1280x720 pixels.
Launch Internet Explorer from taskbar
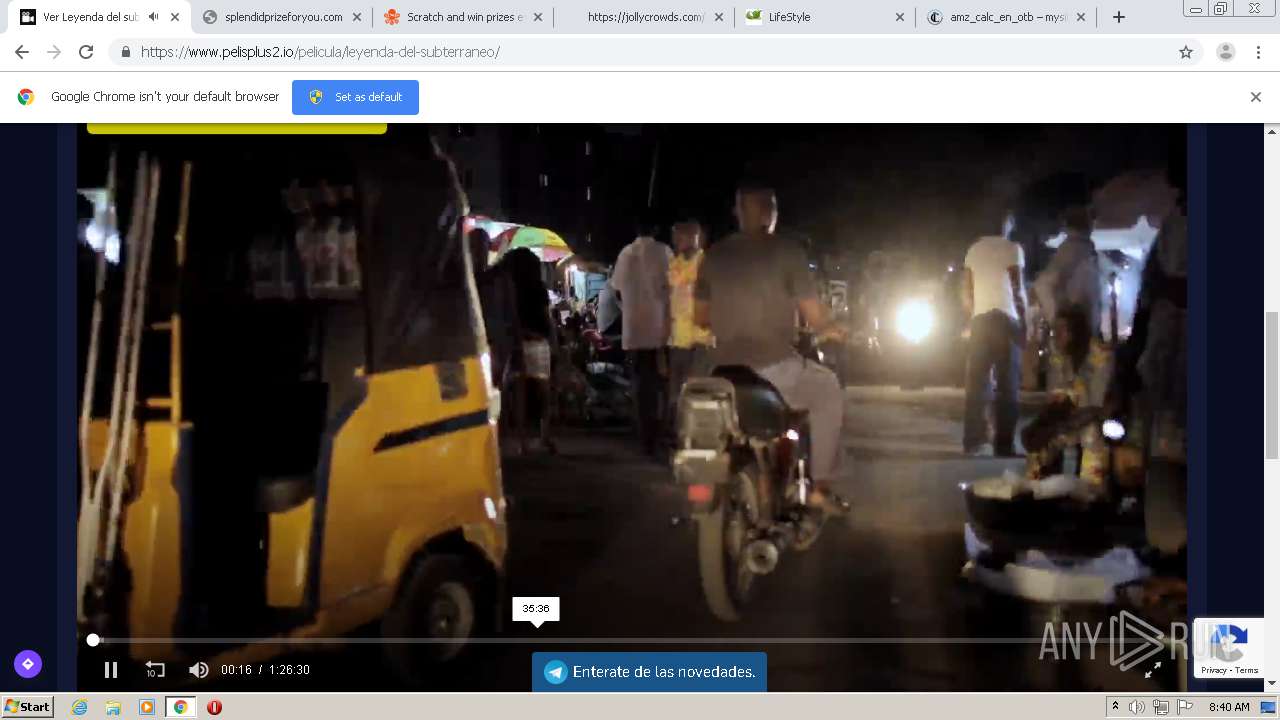[80, 707]
